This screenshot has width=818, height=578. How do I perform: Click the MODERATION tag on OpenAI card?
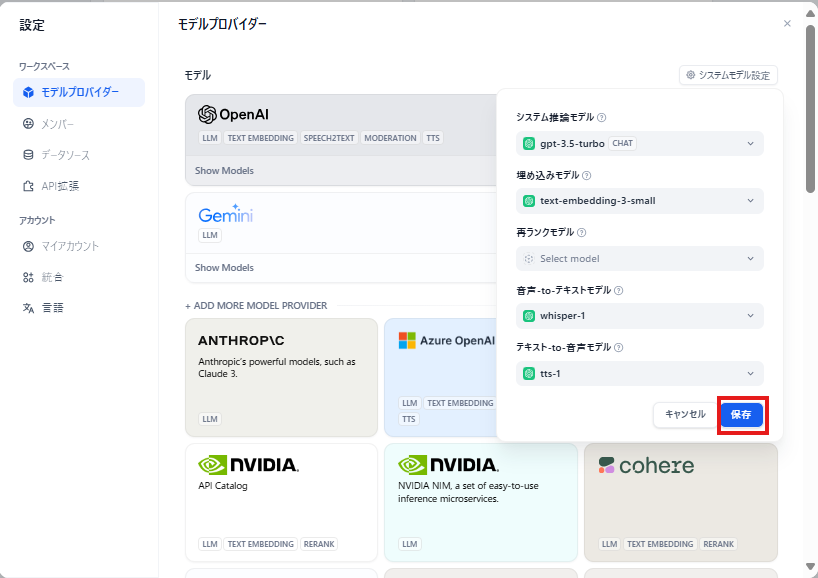click(x=390, y=138)
